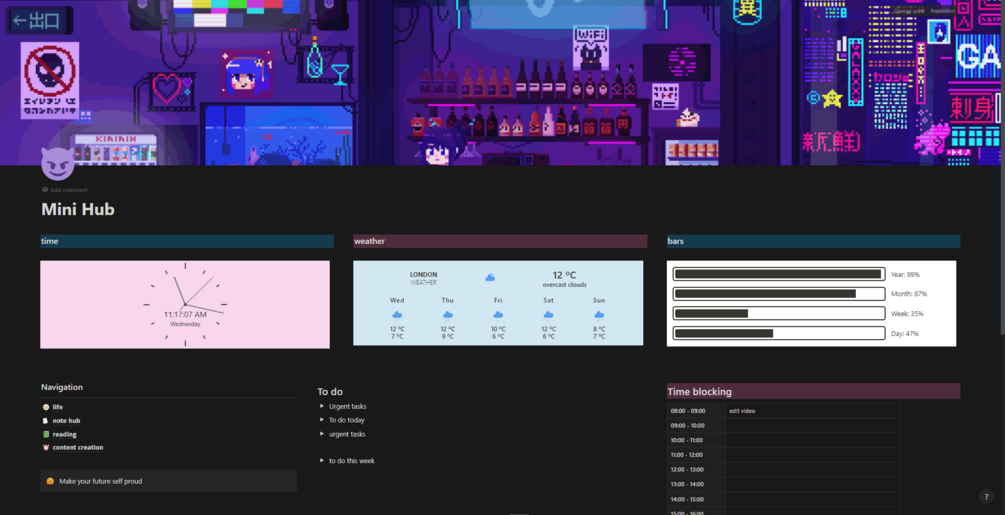
Task: Click the Navigation heading
Action: click(x=62, y=387)
